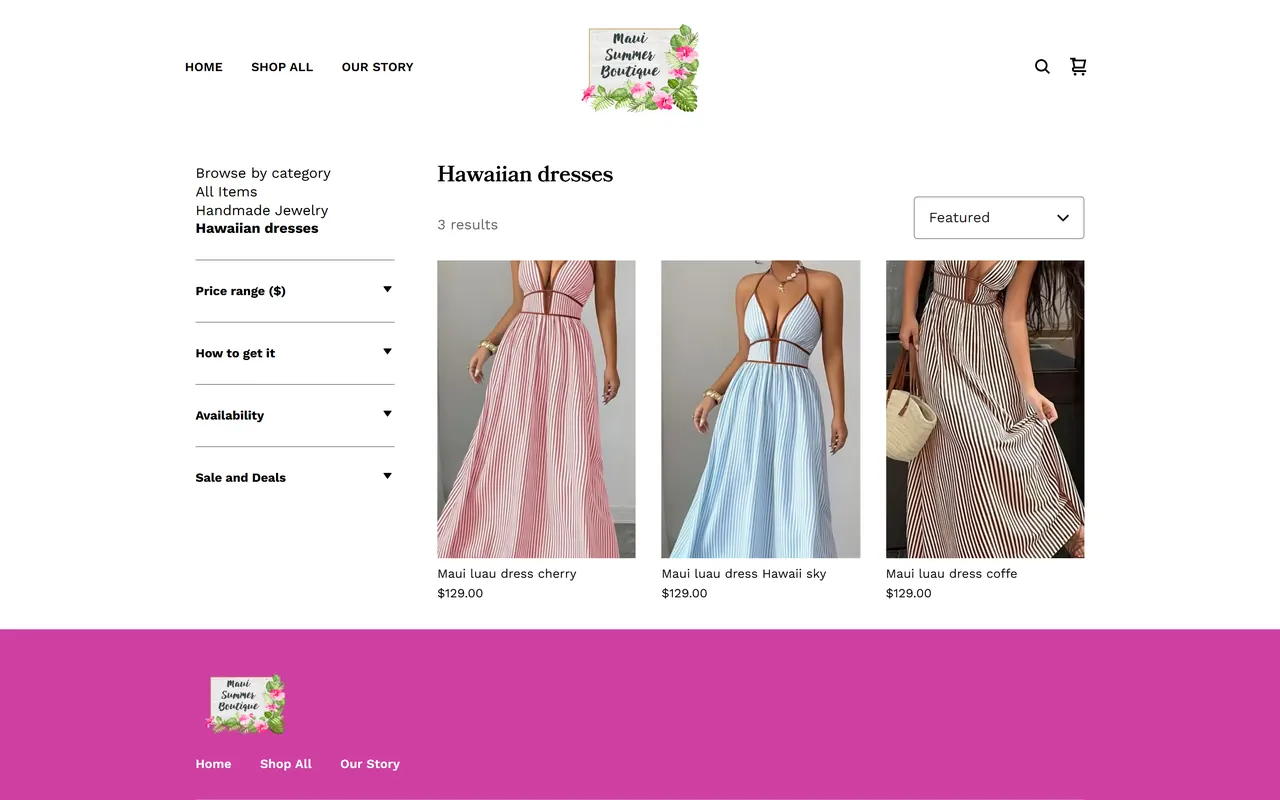Select Handmade Jewelry category
This screenshot has width=1280, height=800.
262,210
